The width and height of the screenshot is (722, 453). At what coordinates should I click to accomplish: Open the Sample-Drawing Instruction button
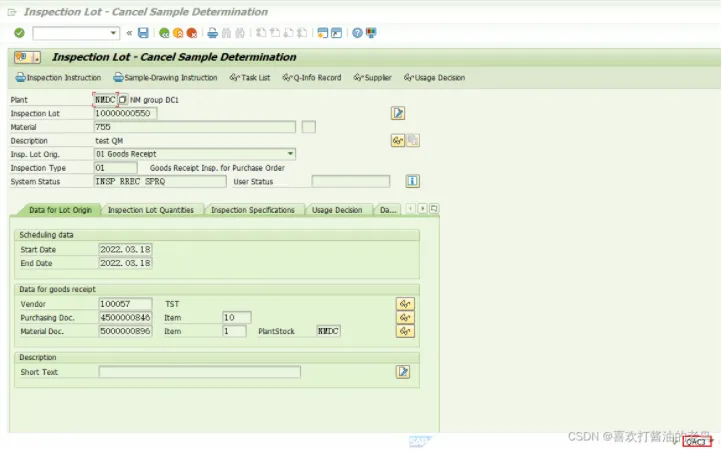(x=165, y=77)
